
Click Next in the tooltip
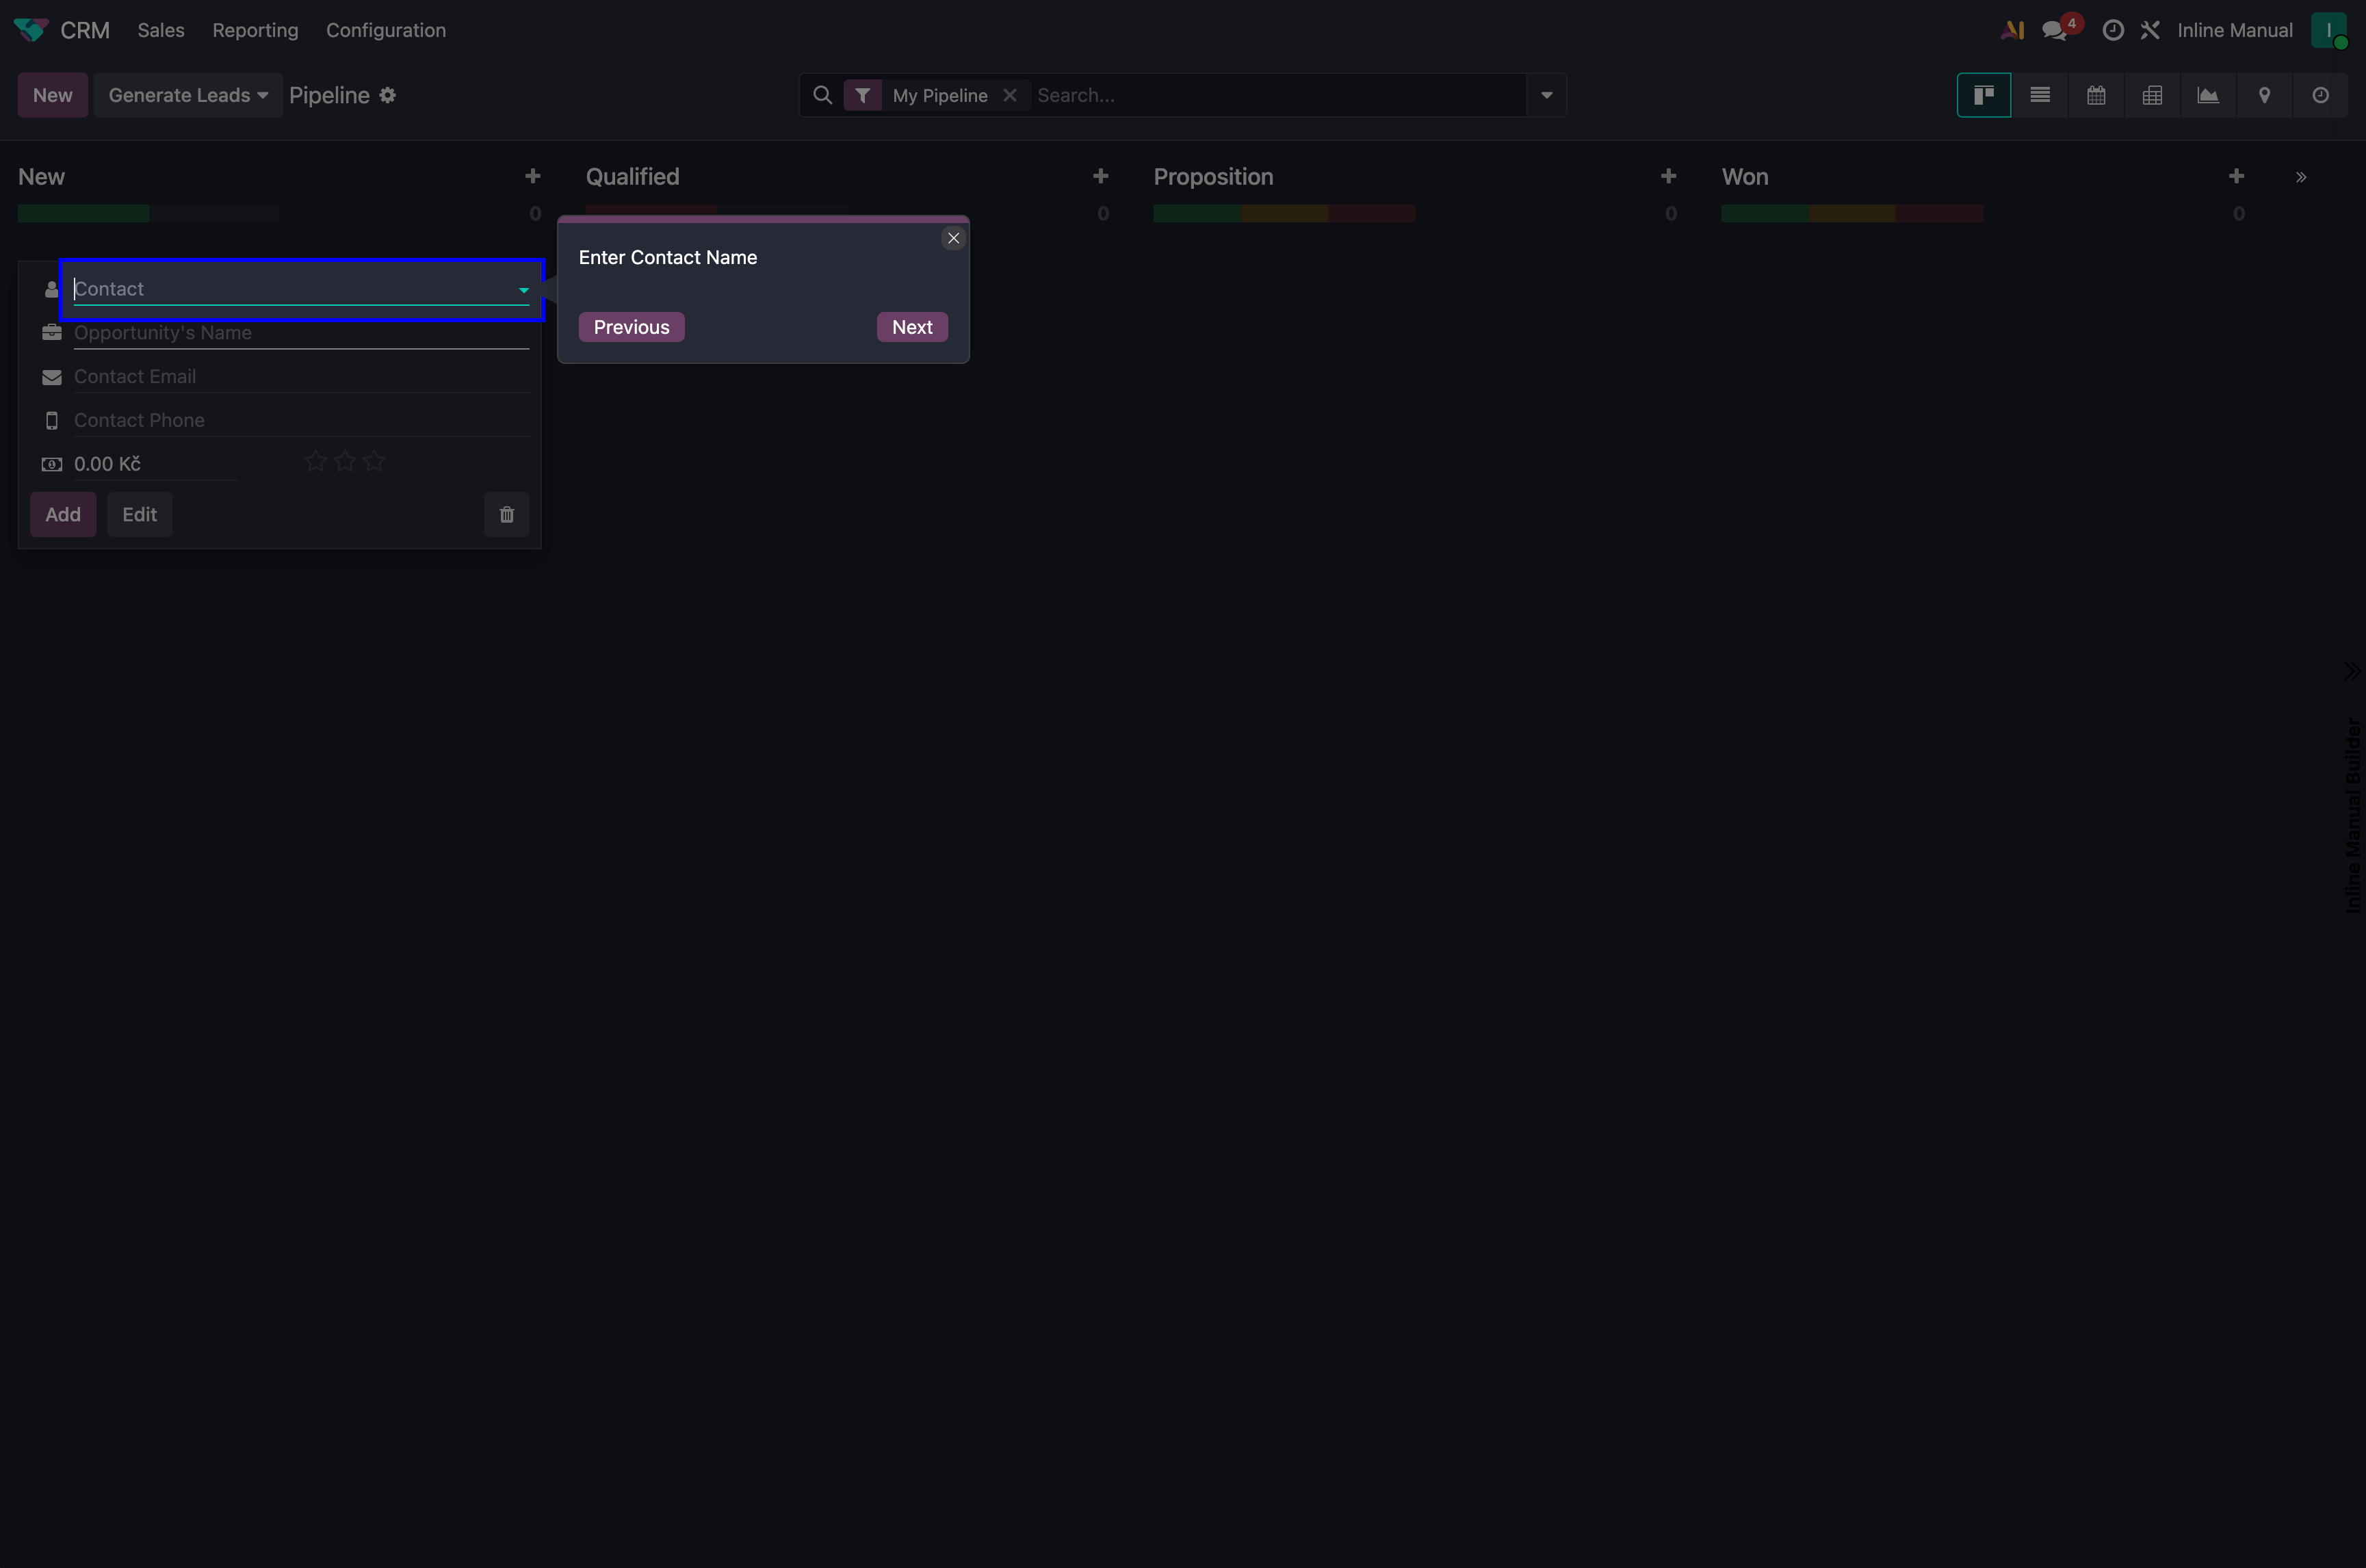(x=912, y=327)
